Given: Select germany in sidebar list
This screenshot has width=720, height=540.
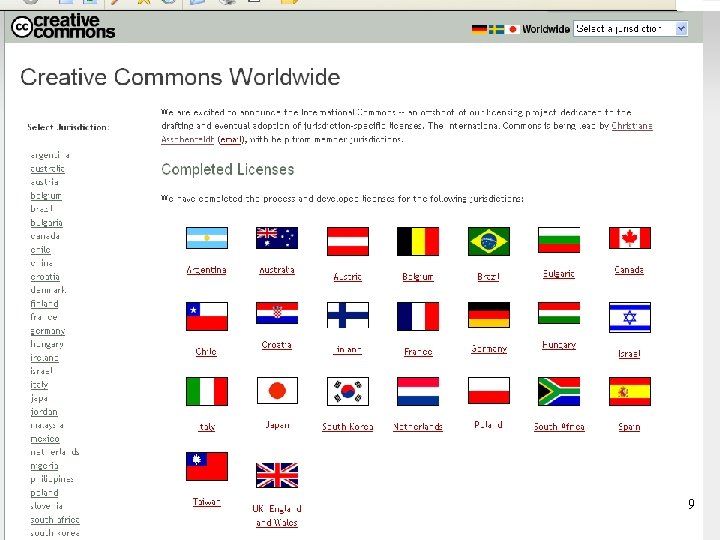Looking at the screenshot, I should click(48, 331).
